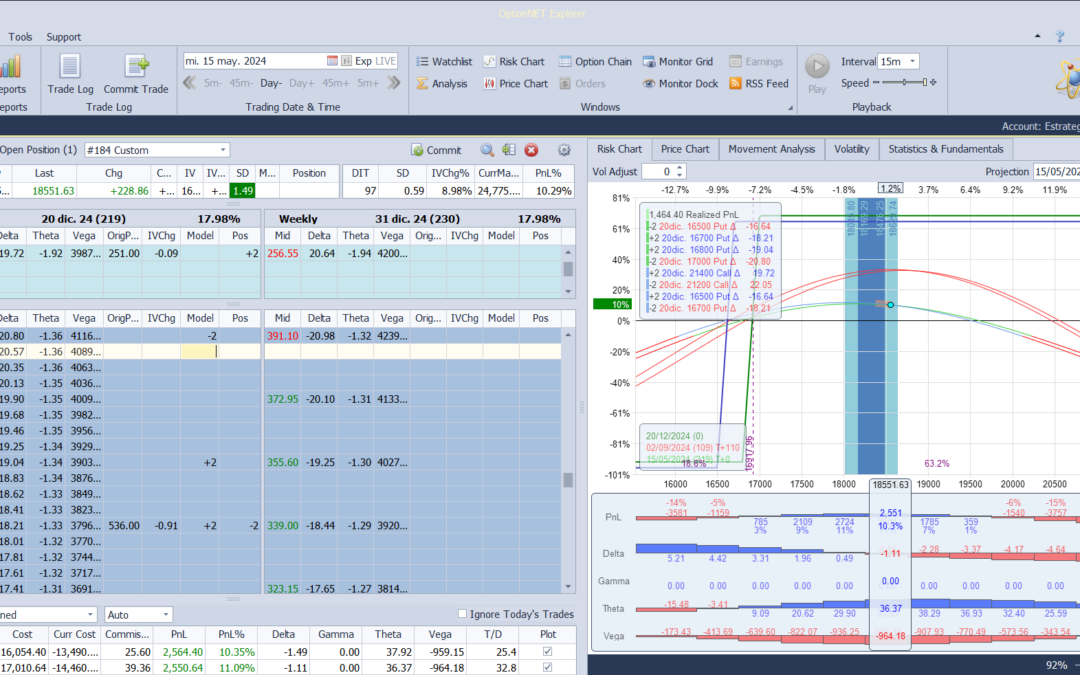Click the magnifier icon next to Commit
This screenshot has width=1080, height=675.
click(x=487, y=149)
